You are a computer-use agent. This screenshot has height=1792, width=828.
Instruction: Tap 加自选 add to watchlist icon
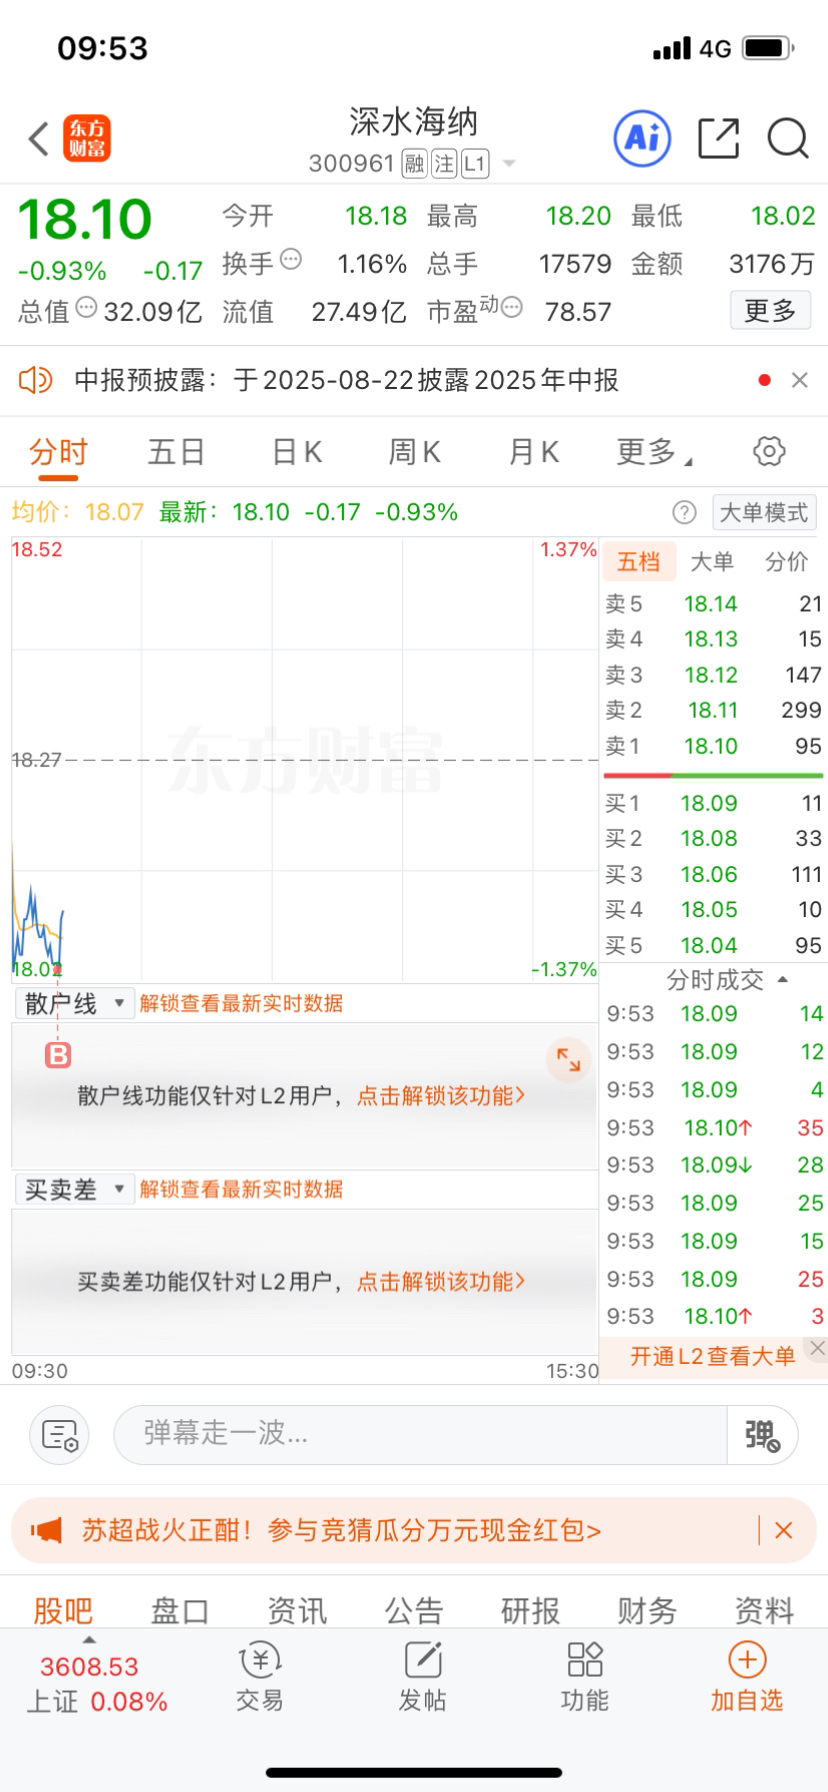pyautogui.click(x=747, y=1677)
